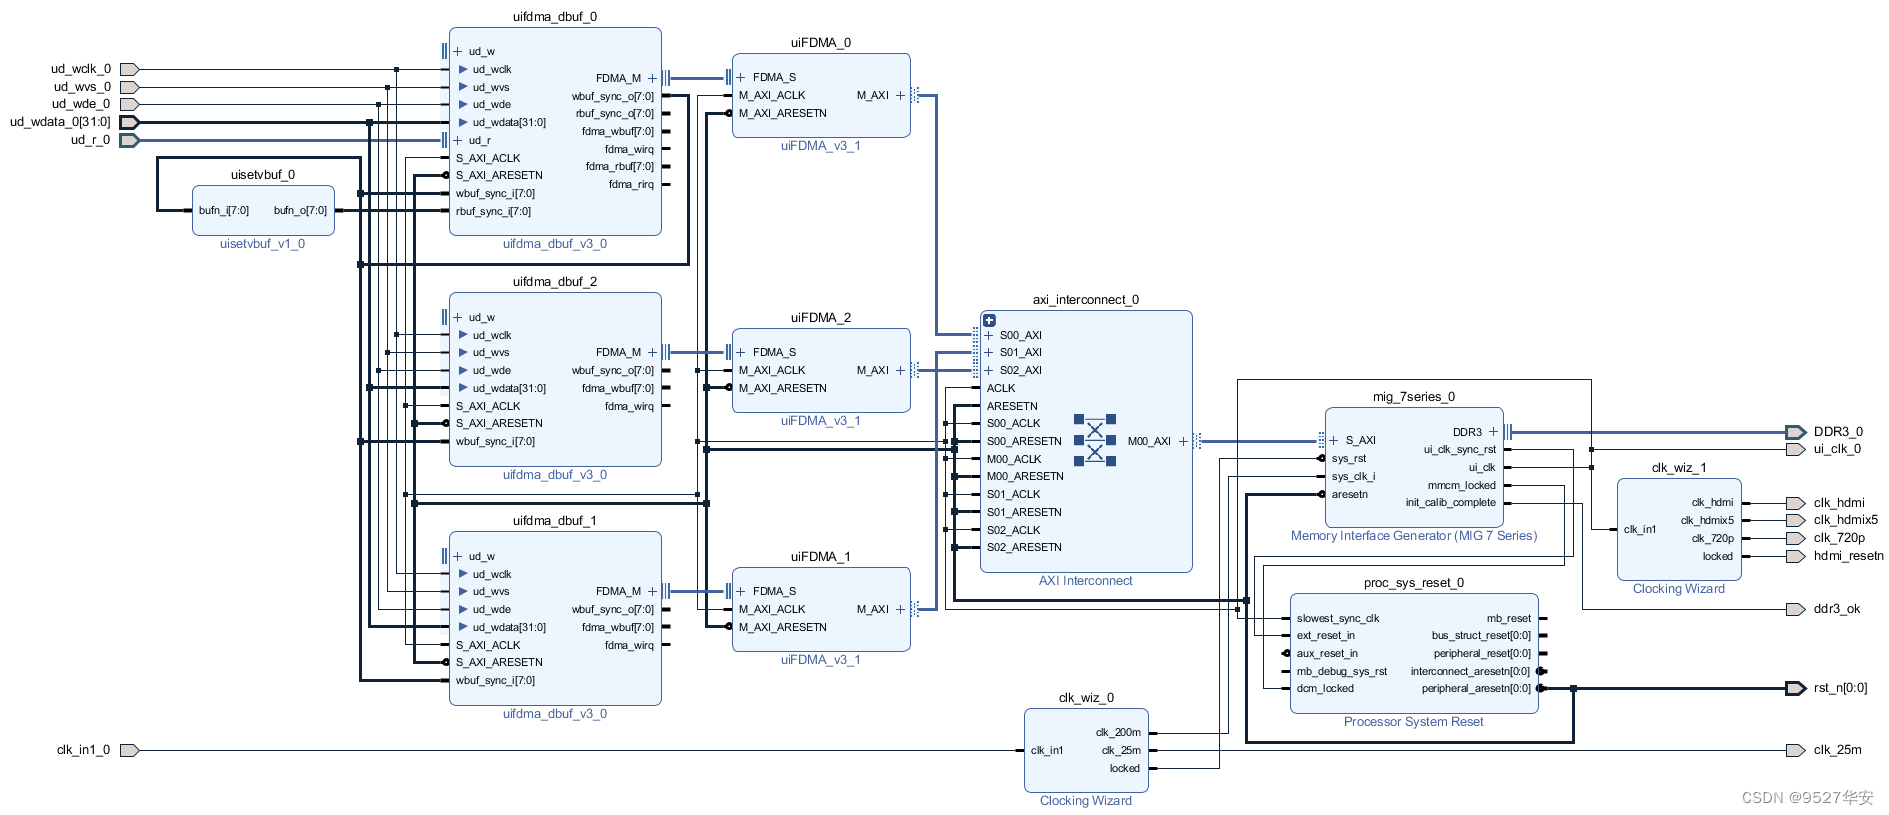Open uisetvbuf_v1_0 block type link
The width and height of the screenshot is (1889, 815).
(262, 244)
